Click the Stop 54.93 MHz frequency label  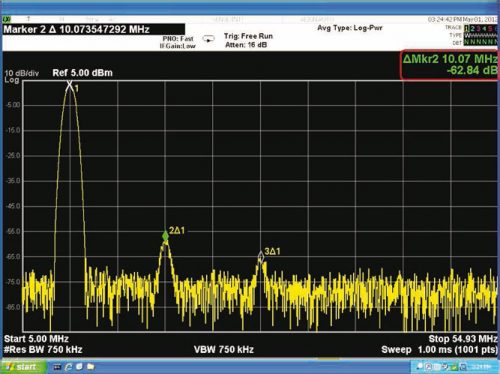point(463,339)
